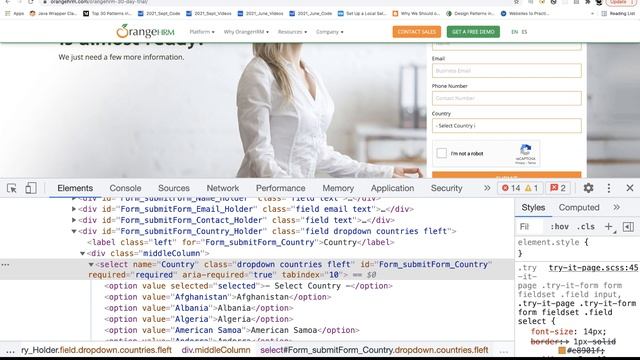
Task: Click the styles Filter input
Action: coord(530,227)
